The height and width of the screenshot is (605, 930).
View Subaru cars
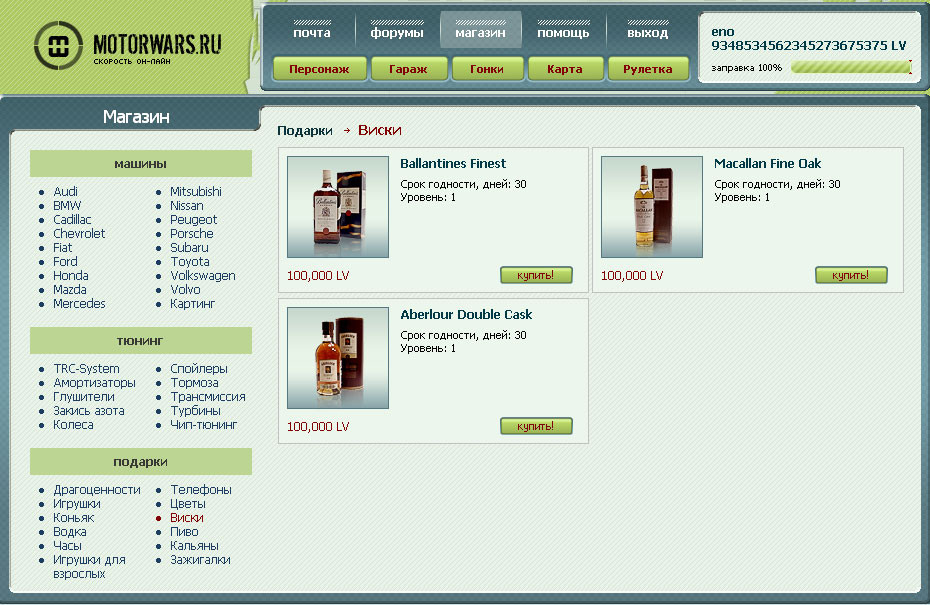click(x=189, y=247)
